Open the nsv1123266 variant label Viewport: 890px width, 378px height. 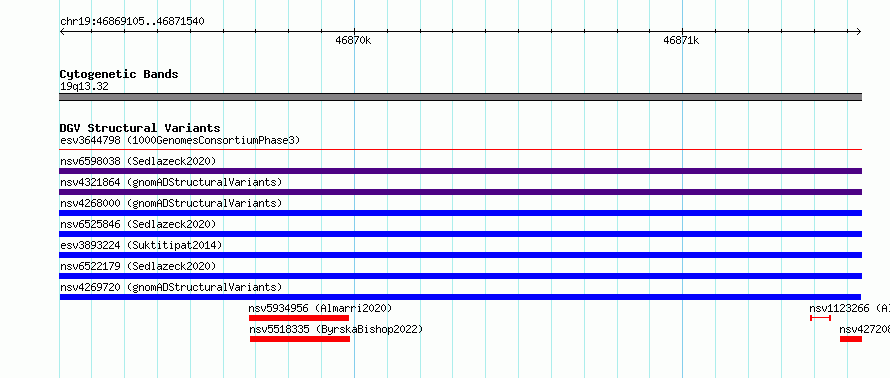click(x=849, y=308)
